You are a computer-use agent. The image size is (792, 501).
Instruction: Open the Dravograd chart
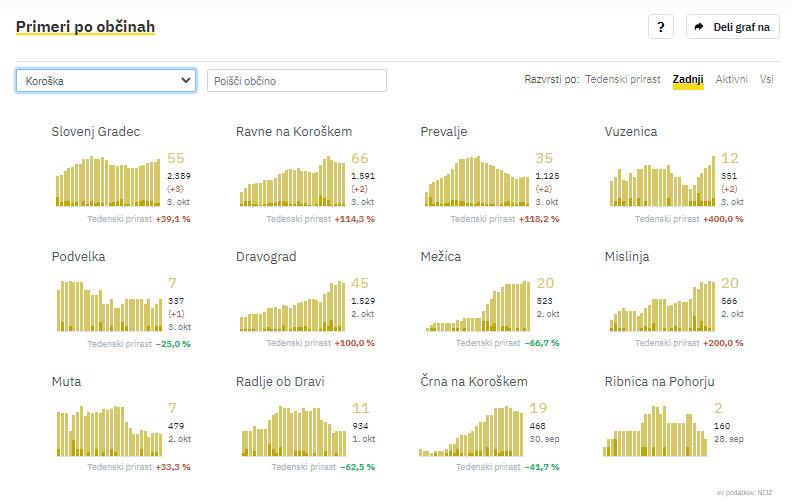[x=292, y=306]
